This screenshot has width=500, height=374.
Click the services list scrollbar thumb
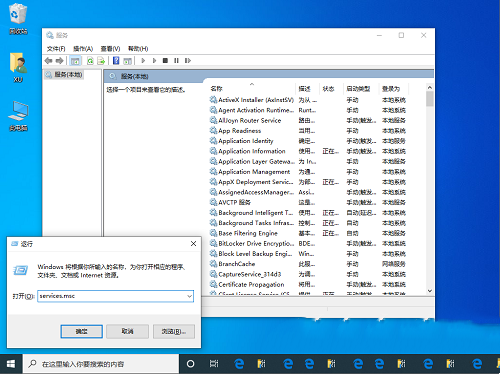click(430, 99)
